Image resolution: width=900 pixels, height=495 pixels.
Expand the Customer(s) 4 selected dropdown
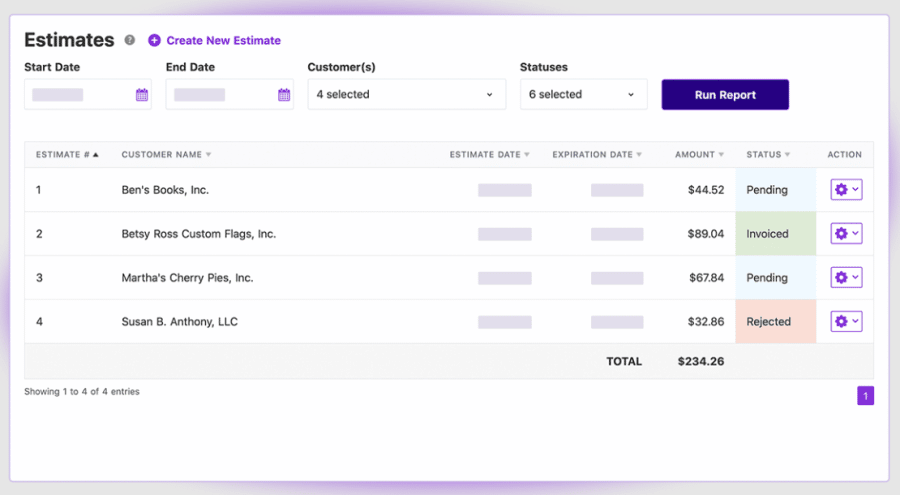406,94
